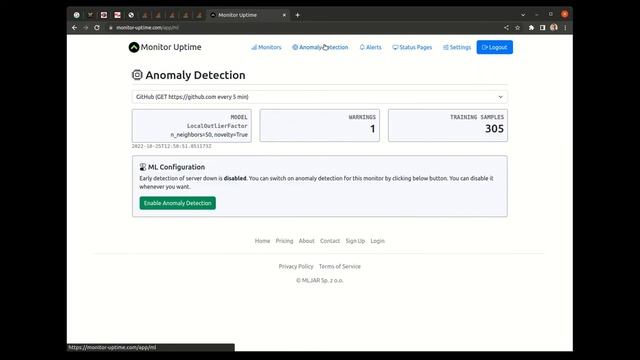Click the browser back arrow
640x360 pixels.
[74, 28]
